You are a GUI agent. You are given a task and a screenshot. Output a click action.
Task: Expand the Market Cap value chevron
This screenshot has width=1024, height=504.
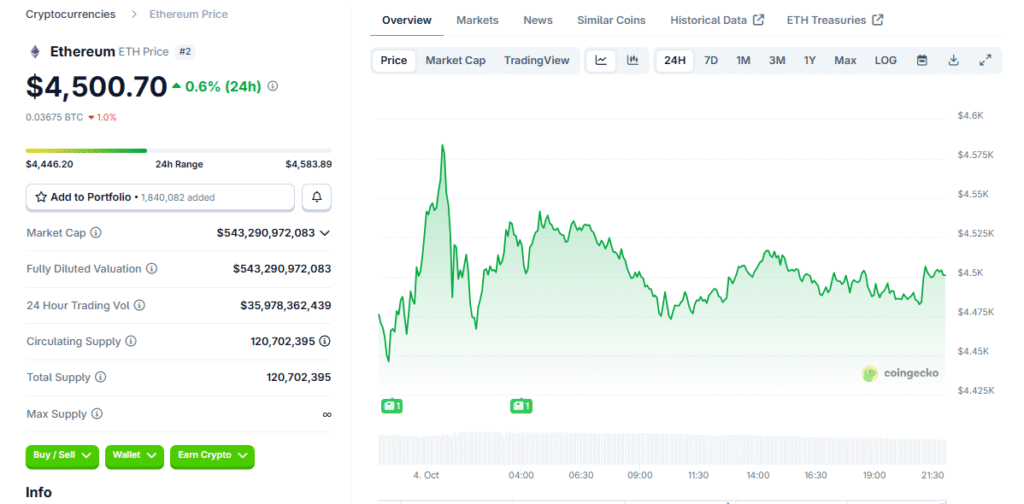pos(325,233)
